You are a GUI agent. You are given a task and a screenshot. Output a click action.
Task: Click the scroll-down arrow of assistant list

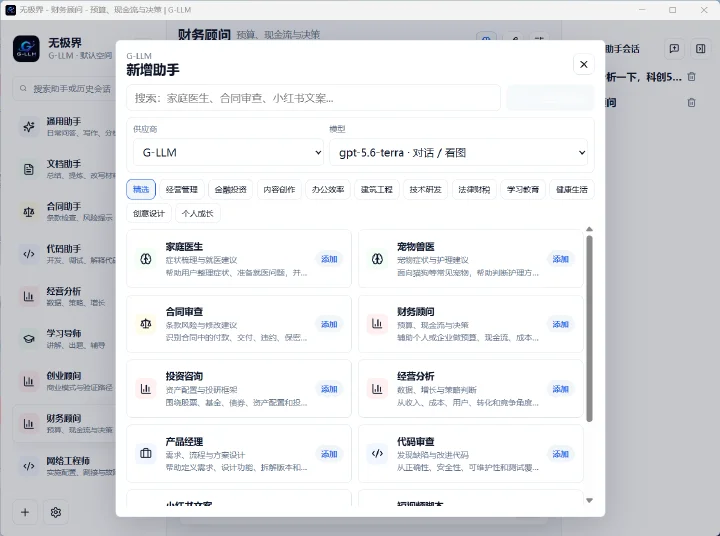coord(590,501)
